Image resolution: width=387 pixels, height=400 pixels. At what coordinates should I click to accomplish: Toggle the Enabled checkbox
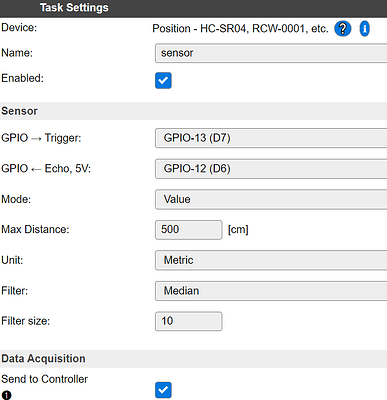pyautogui.click(x=163, y=80)
